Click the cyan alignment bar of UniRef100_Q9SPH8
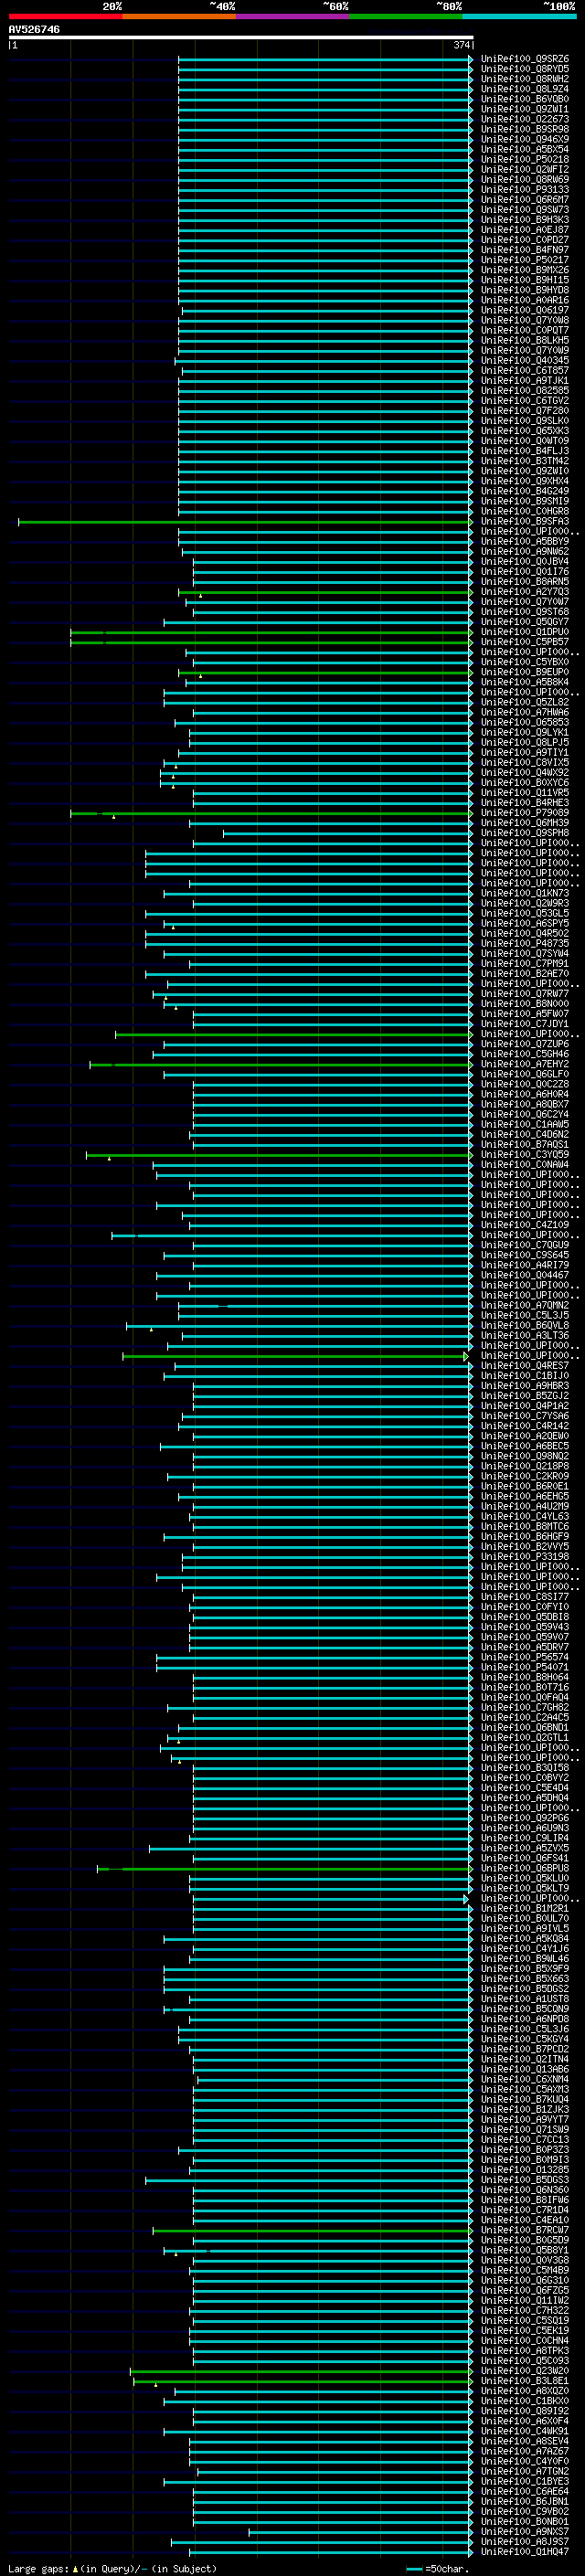The height and width of the screenshot is (2576, 585). coord(348,833)
